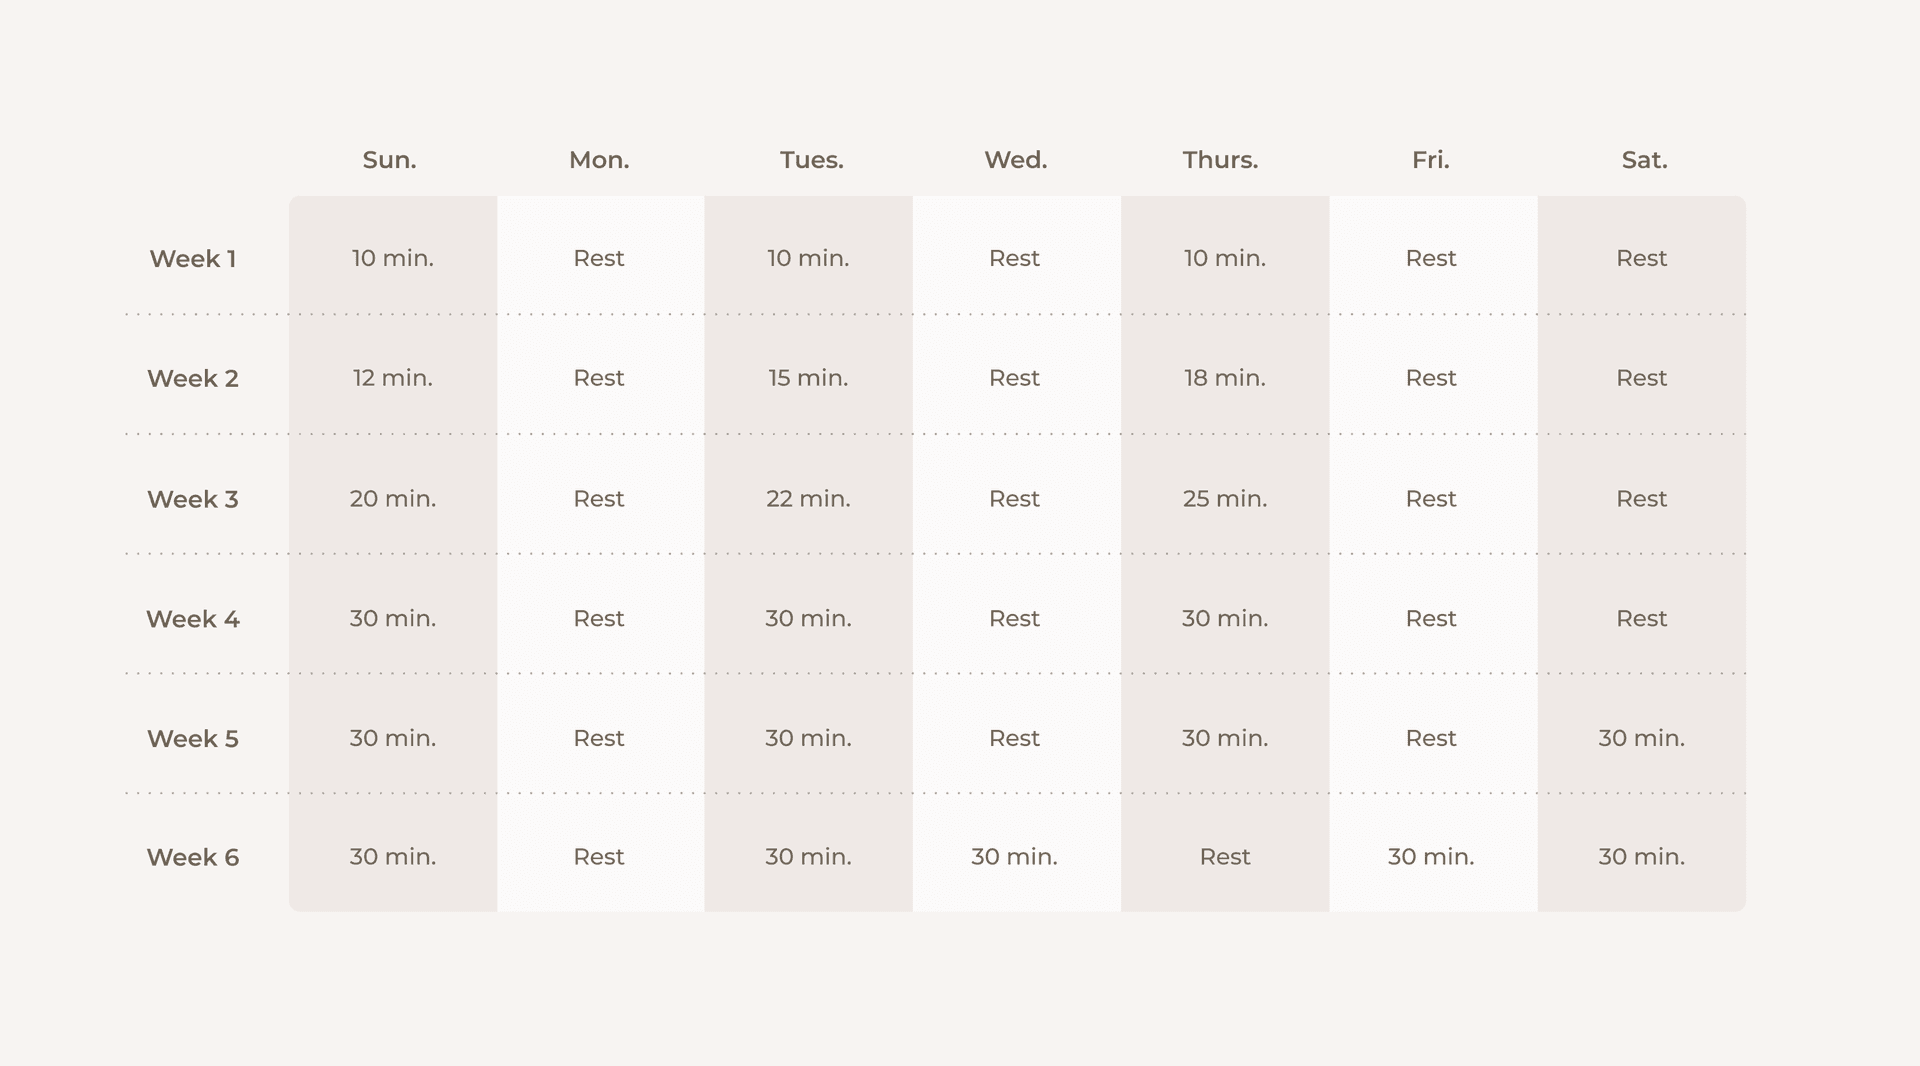Select Week 6 Friday 30 min. cell
This screenshot has height=1066, width=1920.
[1431, 857]
